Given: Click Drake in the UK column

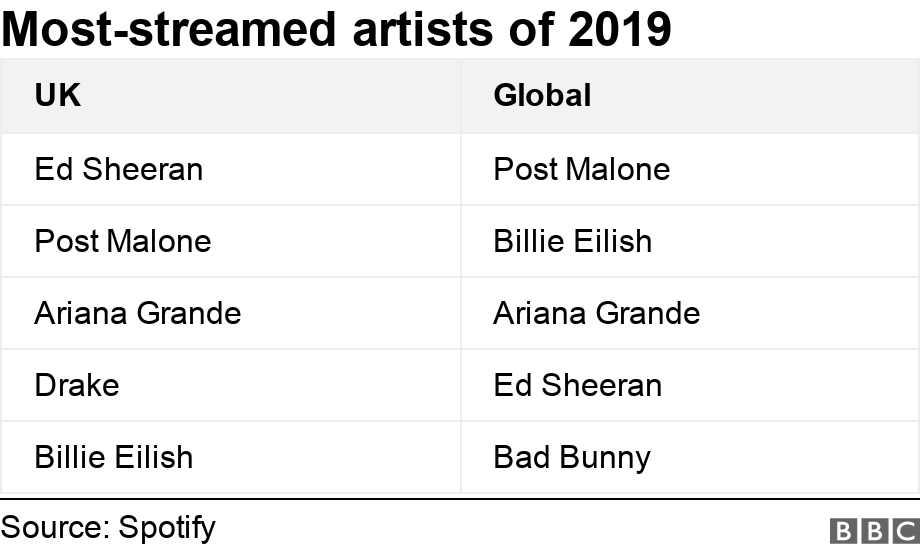Looking at the screenshot, I should (77, 385).
